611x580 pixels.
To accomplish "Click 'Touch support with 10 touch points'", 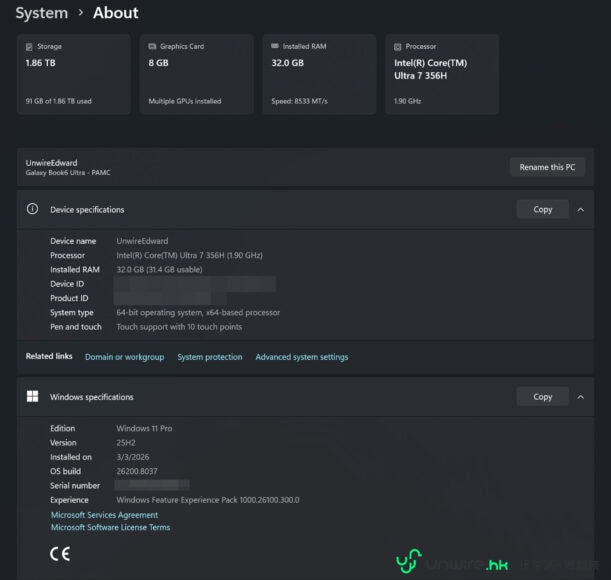I will [179, 327].
